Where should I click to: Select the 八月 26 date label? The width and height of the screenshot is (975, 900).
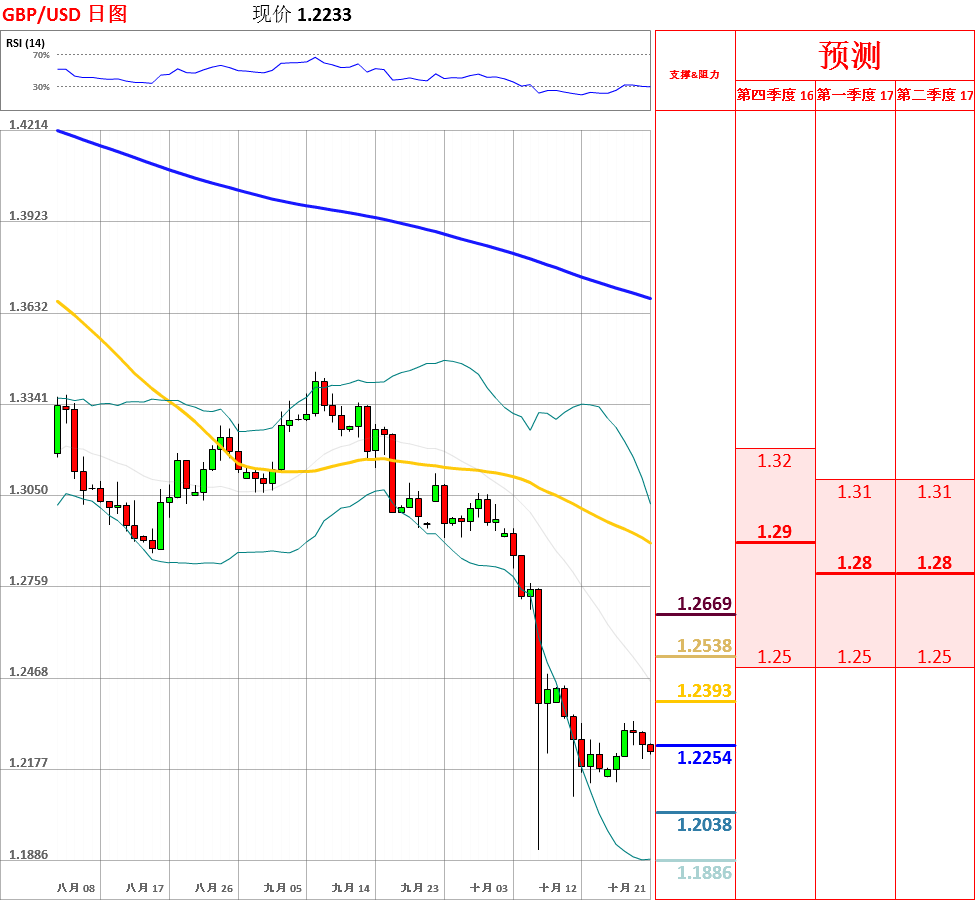(214, 888)
